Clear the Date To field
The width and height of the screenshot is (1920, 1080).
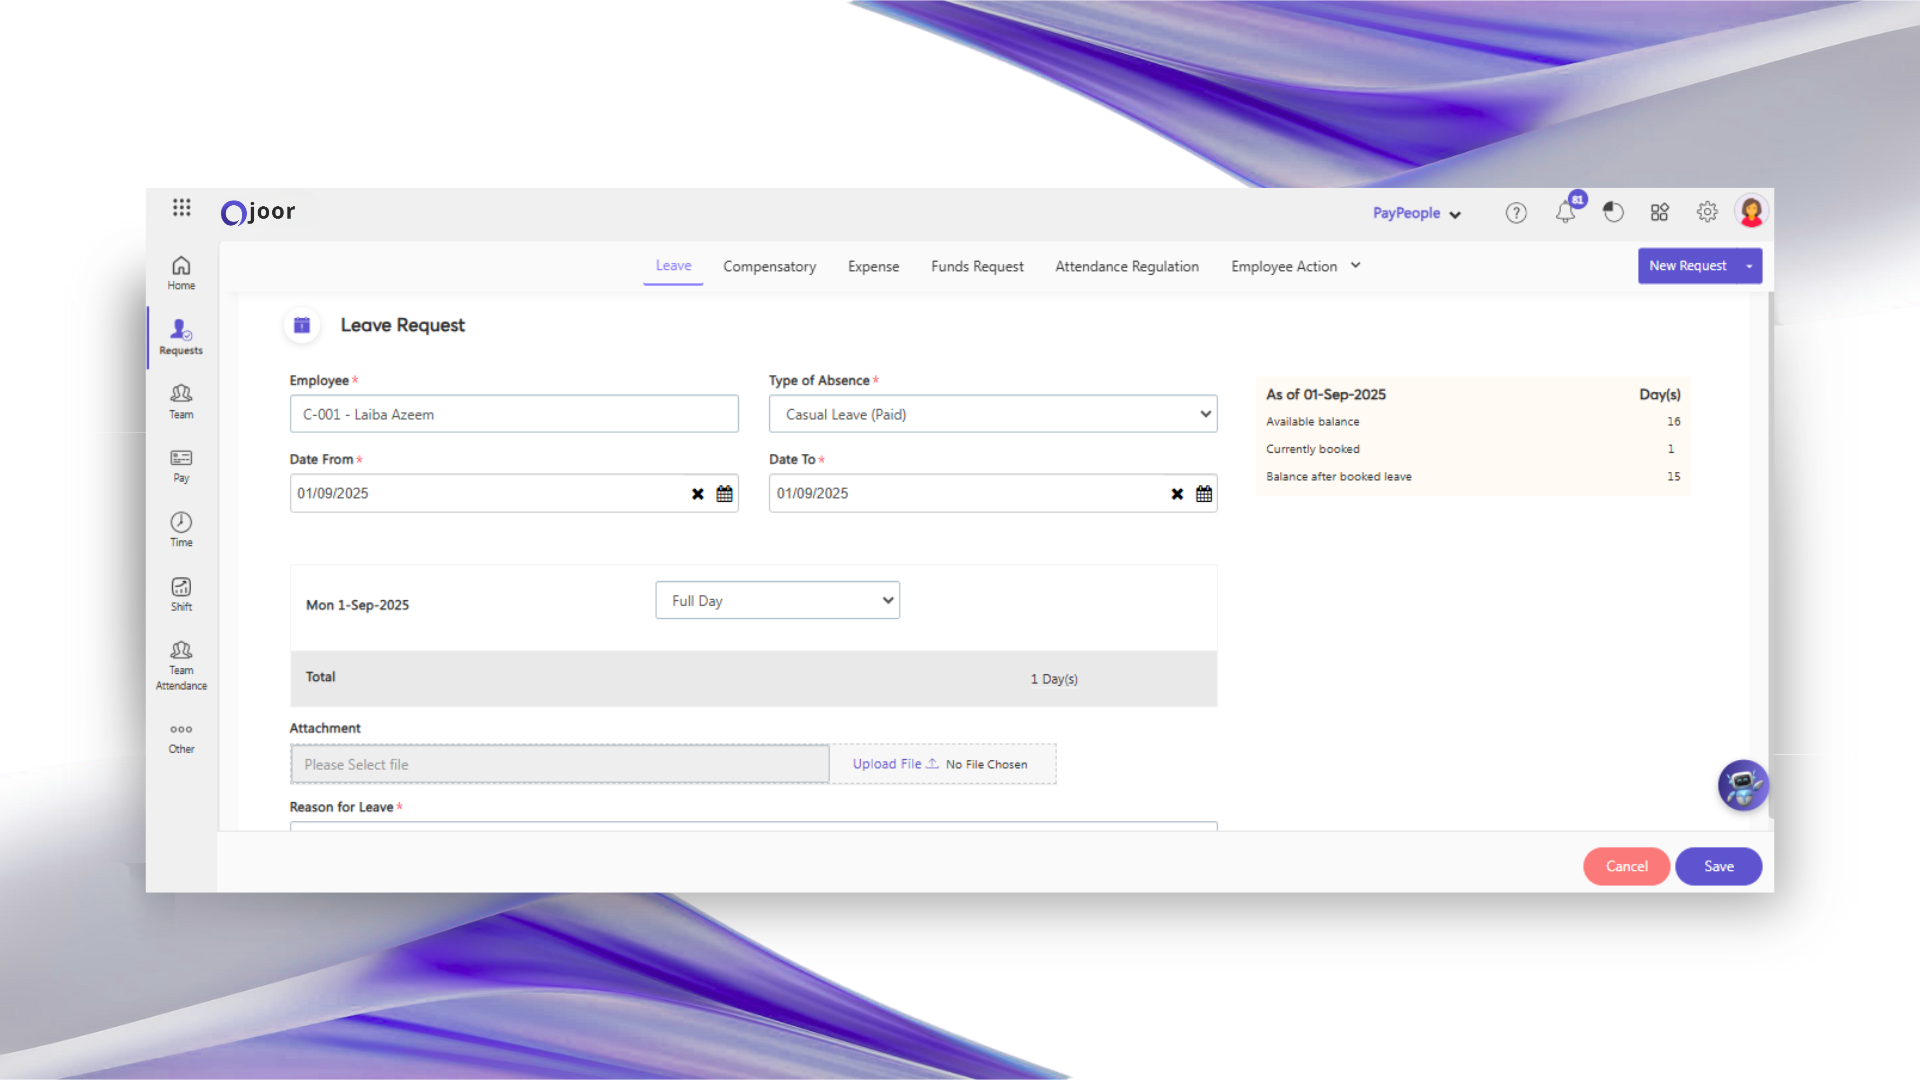click(x=1177, y=494)
